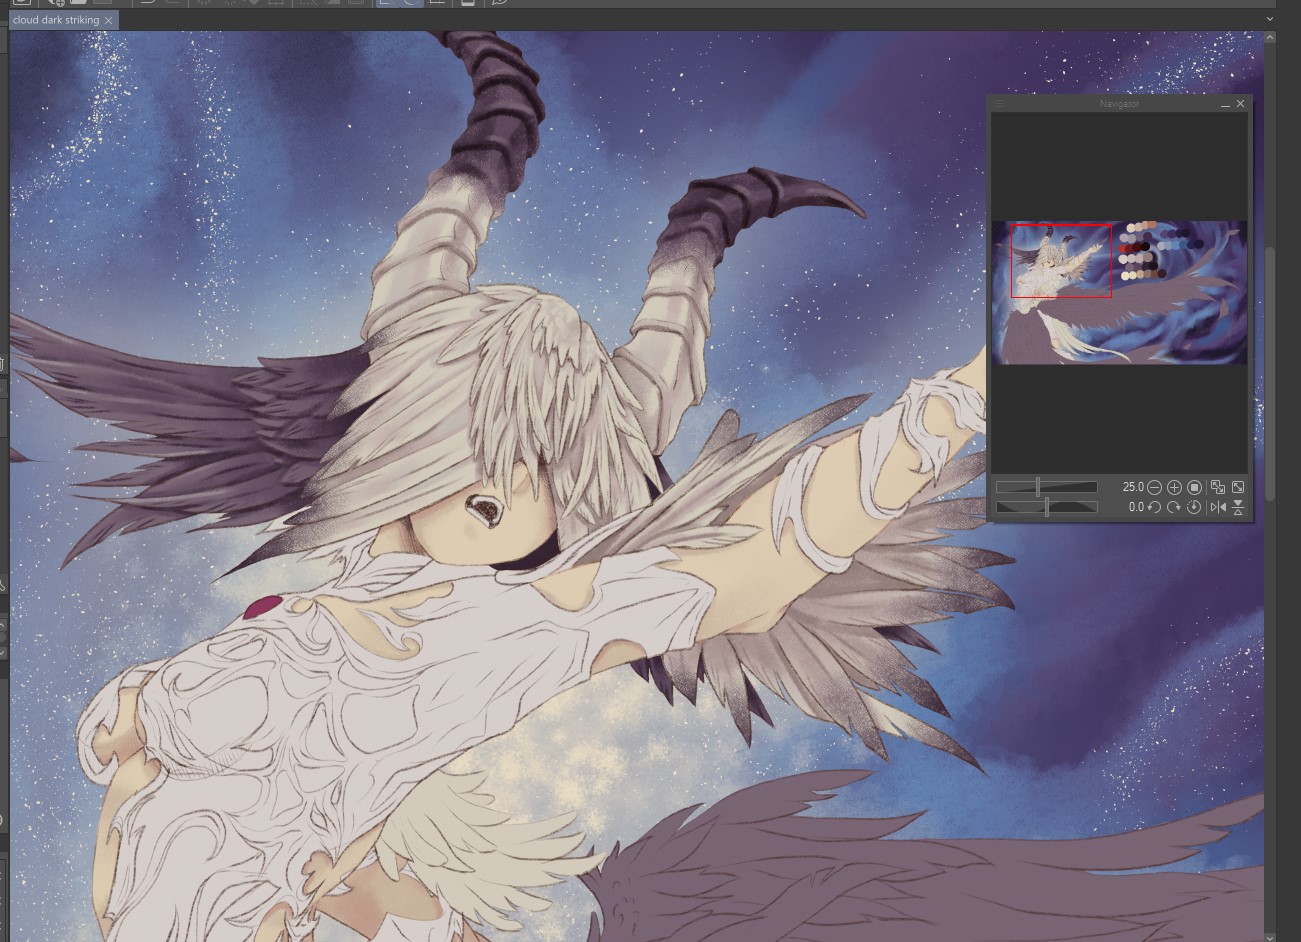Viewport: 1301px width, 942px height.
Task: Open the Navigator panel menu
Action: tap(999, 103)
